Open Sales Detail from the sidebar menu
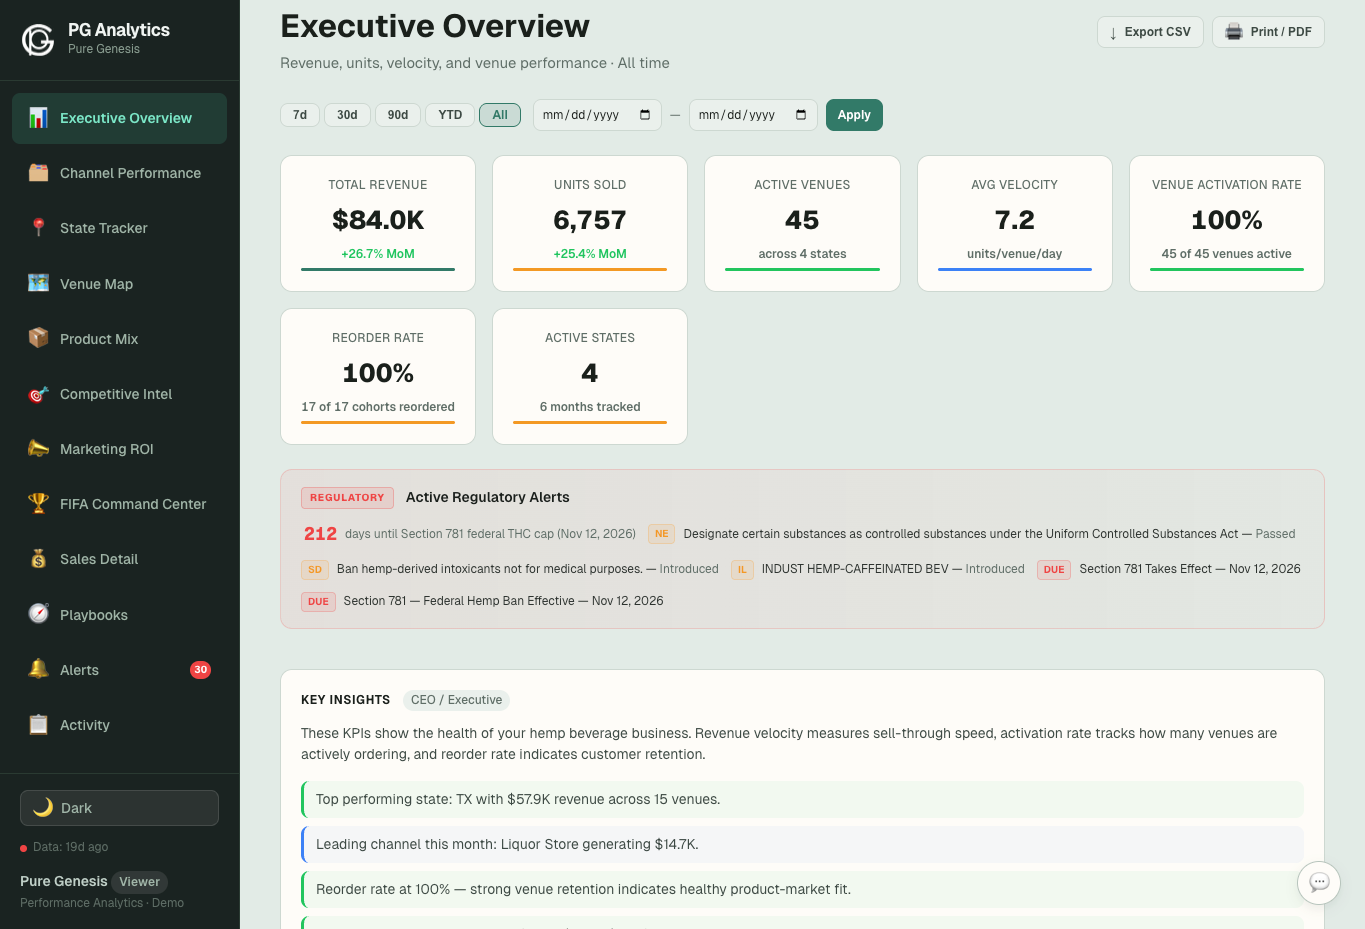The height and width of the screenshot is (929, 1365). tap(36, 558)
